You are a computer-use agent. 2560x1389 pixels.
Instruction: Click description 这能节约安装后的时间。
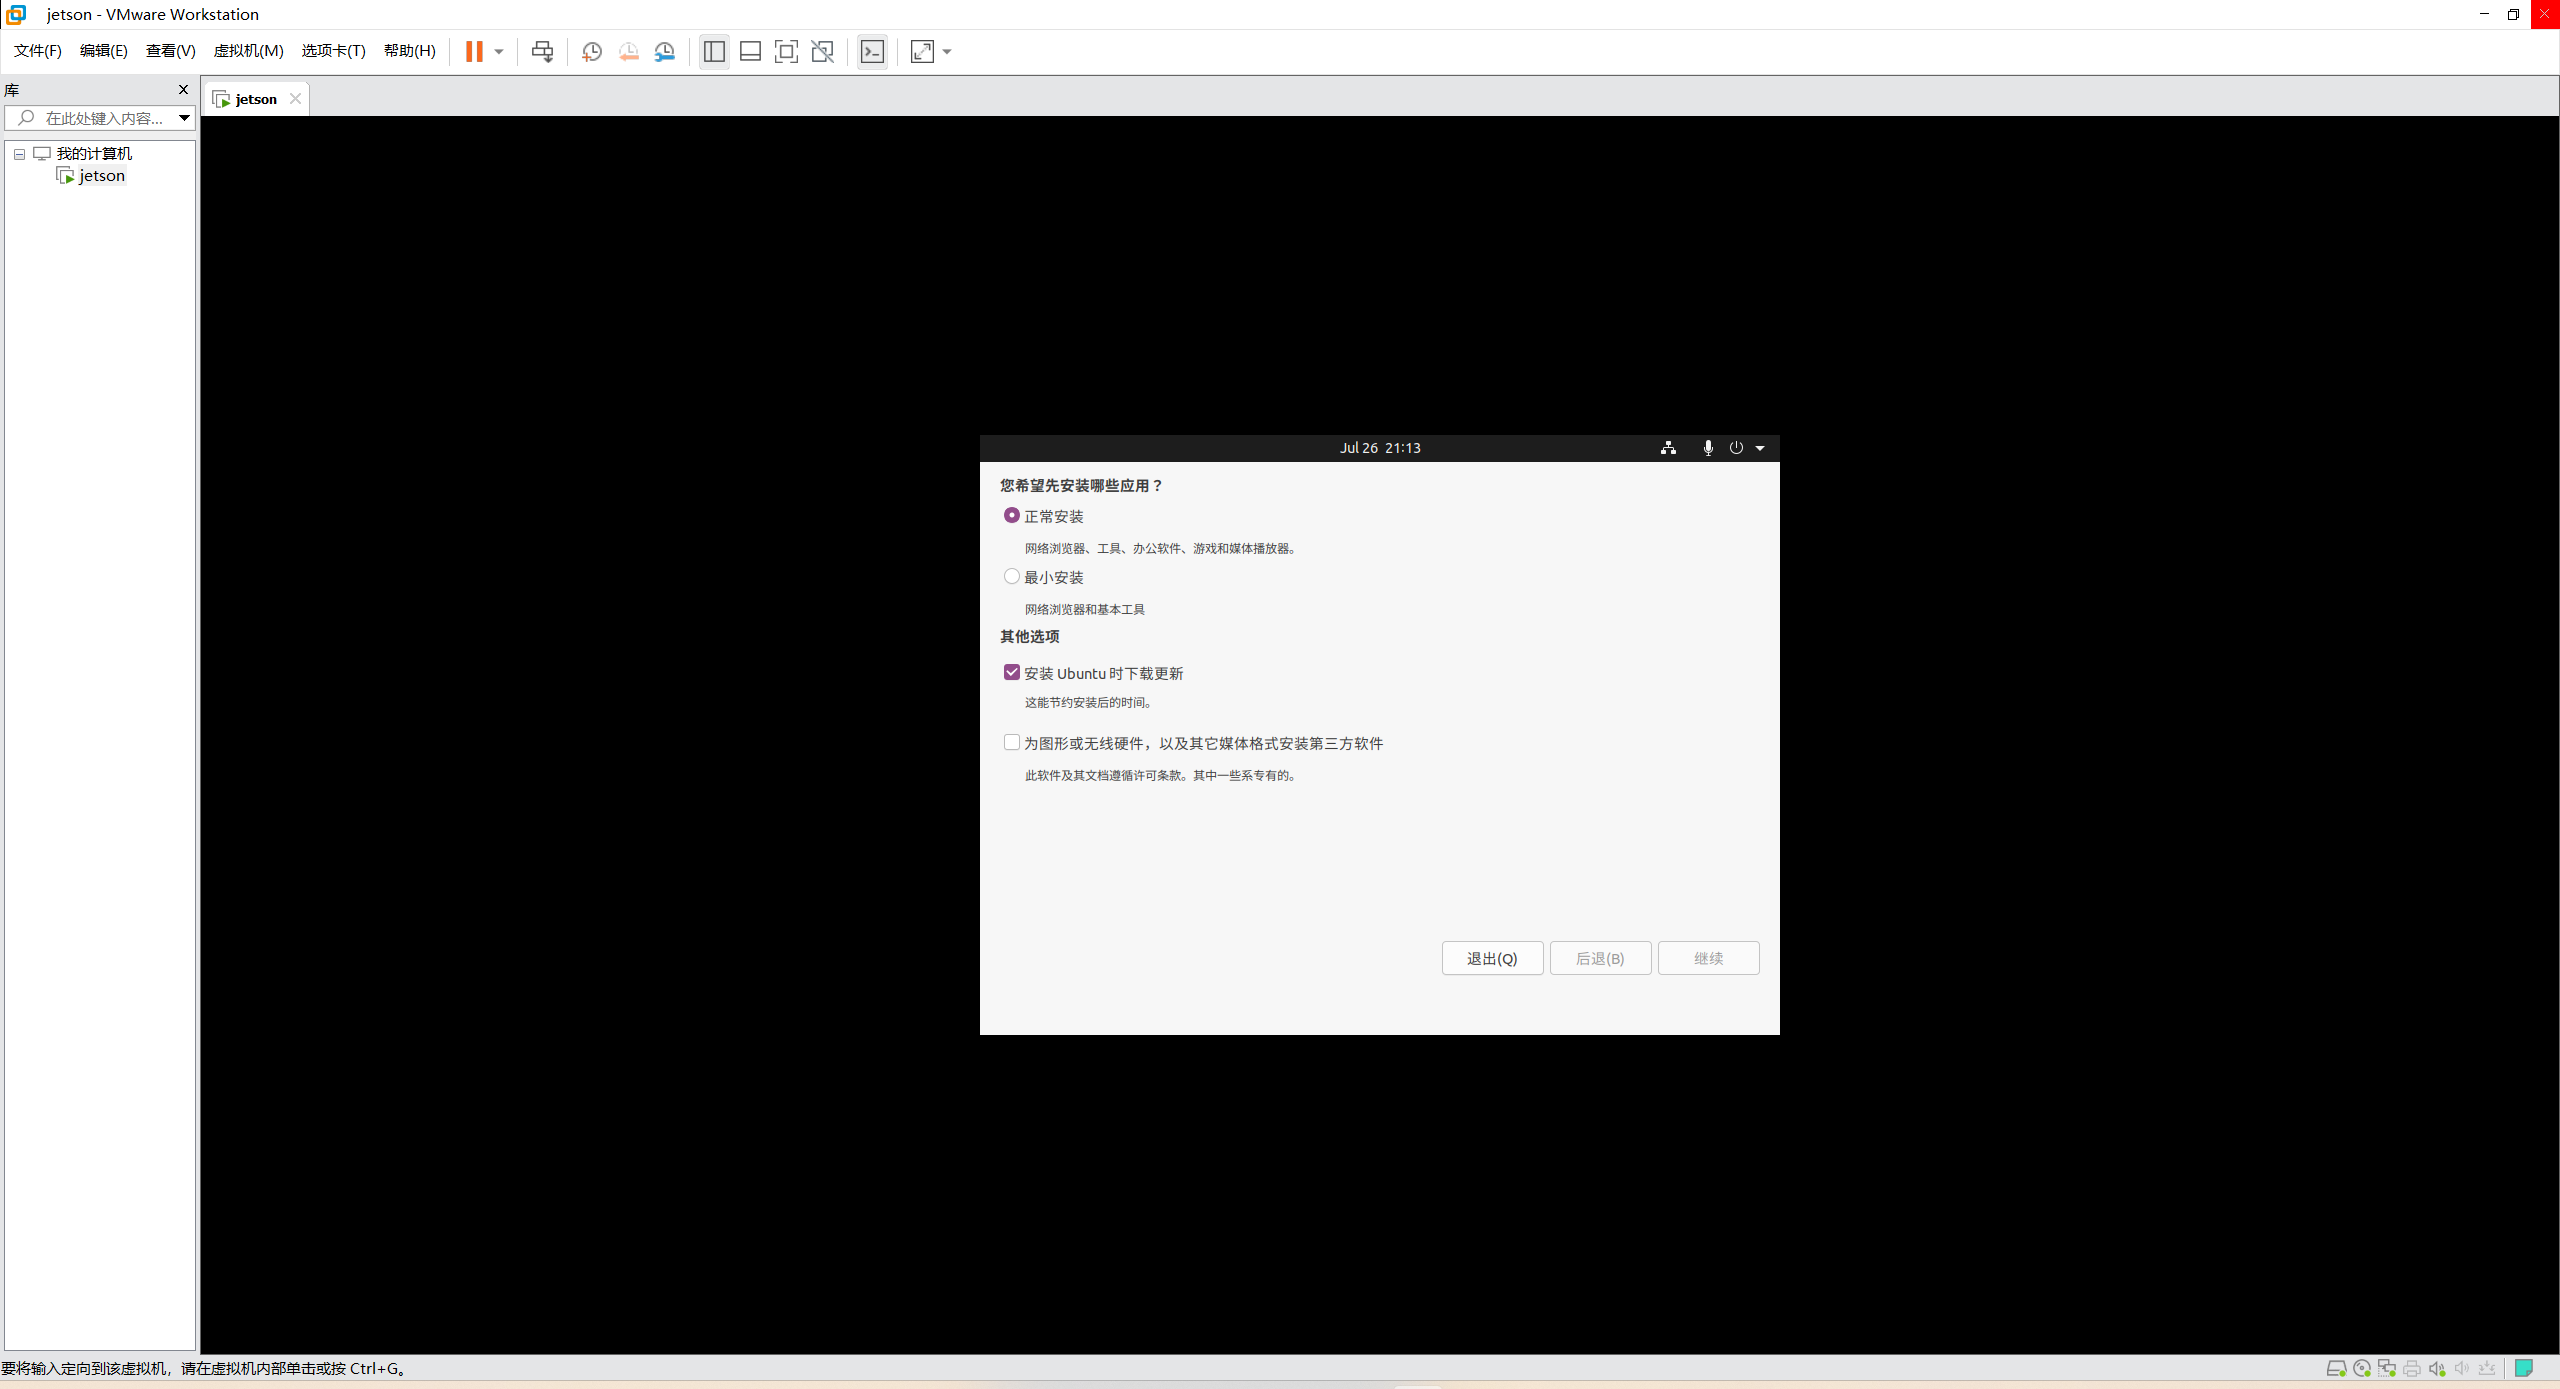1089,702
